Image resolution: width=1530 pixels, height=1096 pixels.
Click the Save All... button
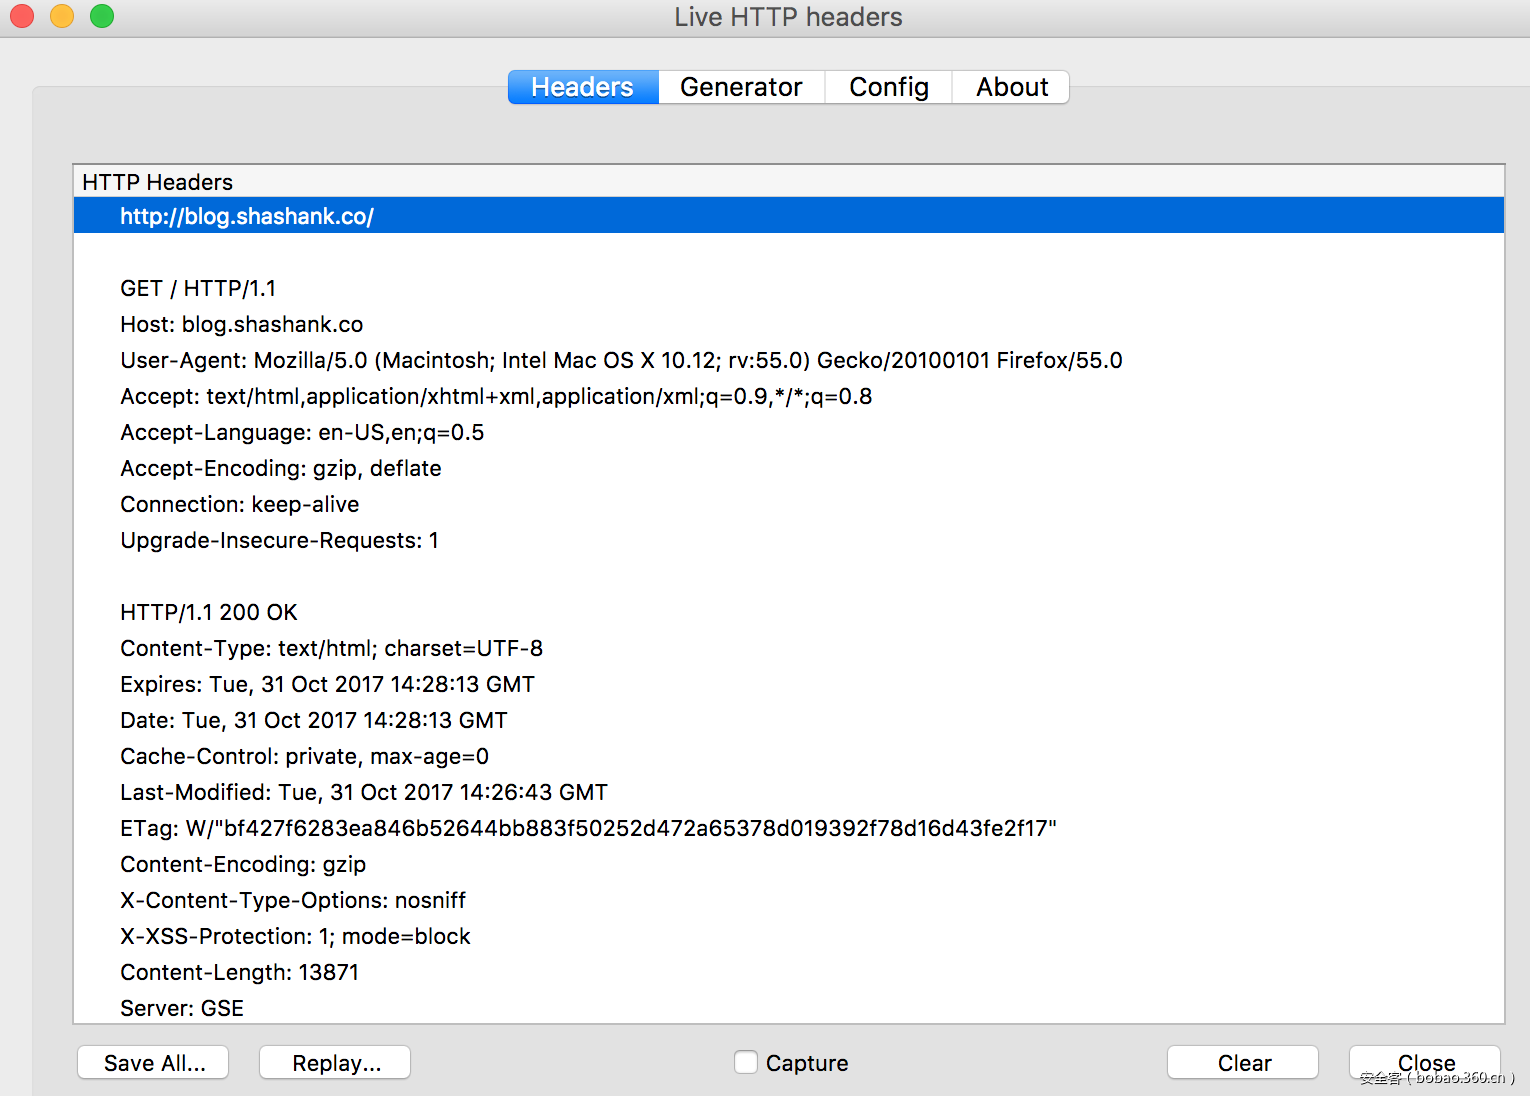click(153, 1062)
